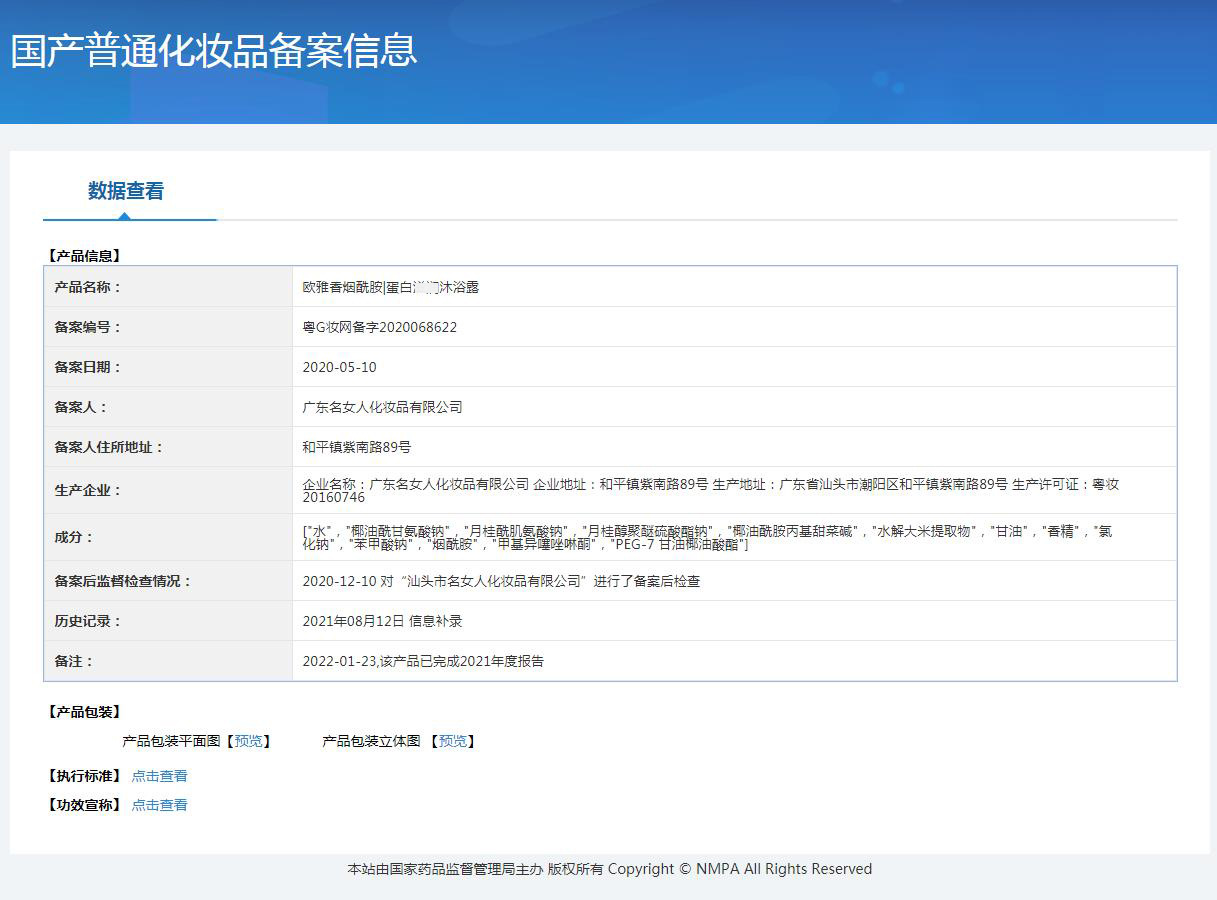Click the 产品名称 row label
Screen dimensions: 1217x900
87,287
